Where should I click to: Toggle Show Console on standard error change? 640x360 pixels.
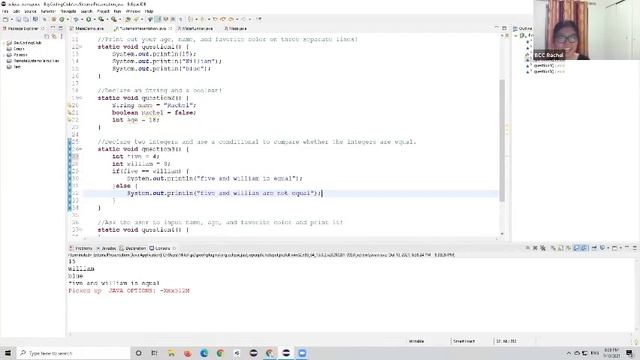pyautogui.click(x=584, y=248)
